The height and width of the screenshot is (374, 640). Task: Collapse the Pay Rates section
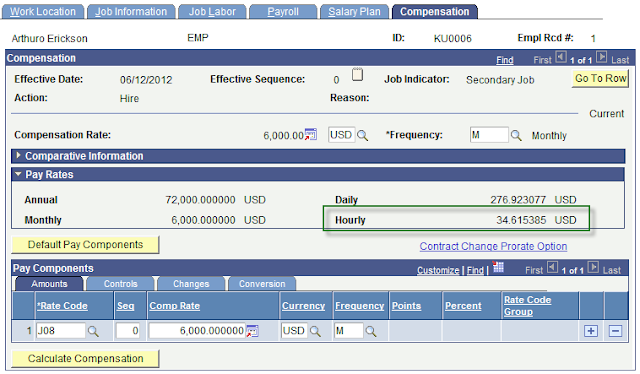coord(18,174)
